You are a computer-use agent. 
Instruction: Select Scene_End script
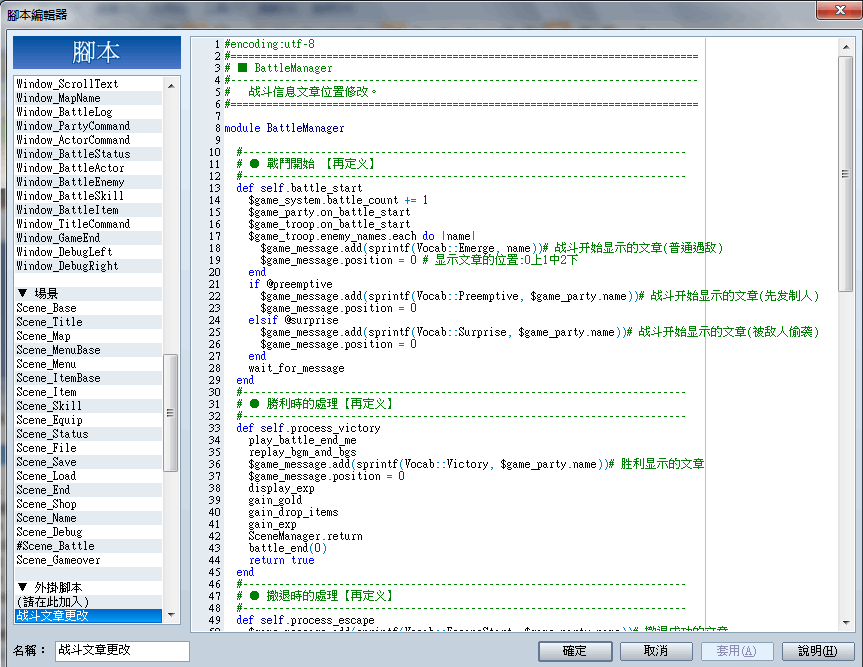coord(88,490)
